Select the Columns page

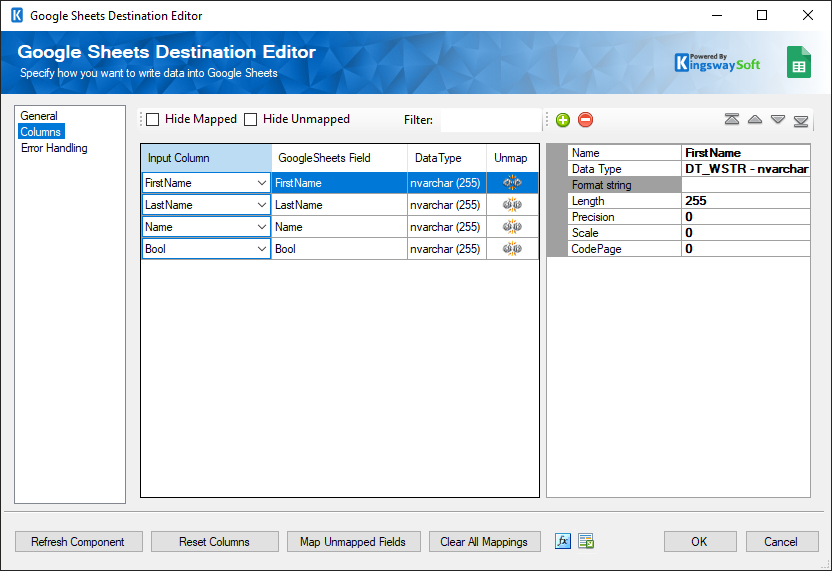click(41, 132)
